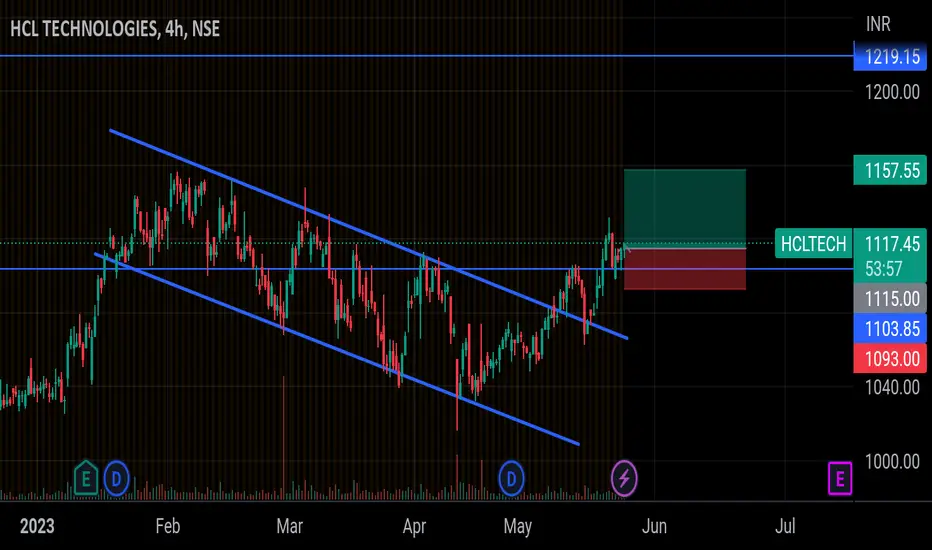
Task: Select the 1219.15 horizontal line price label
Action: click(890, 57)
